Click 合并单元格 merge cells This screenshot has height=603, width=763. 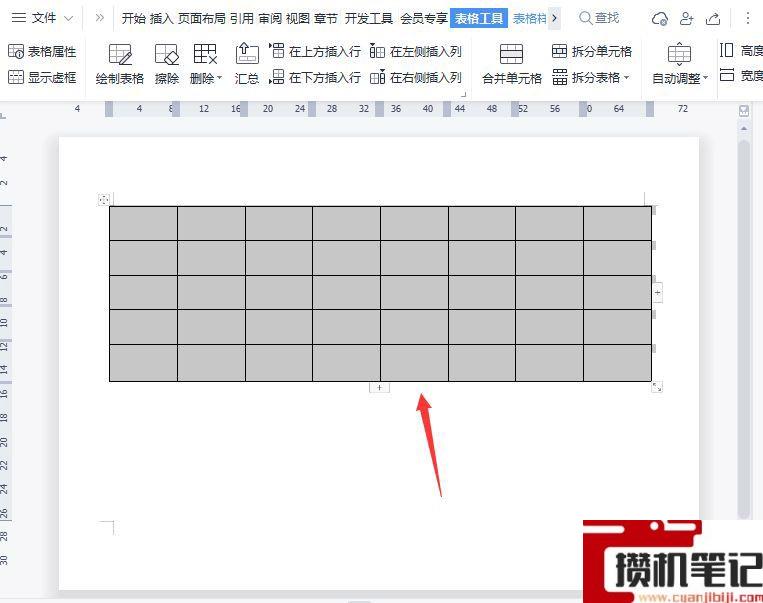511,64
